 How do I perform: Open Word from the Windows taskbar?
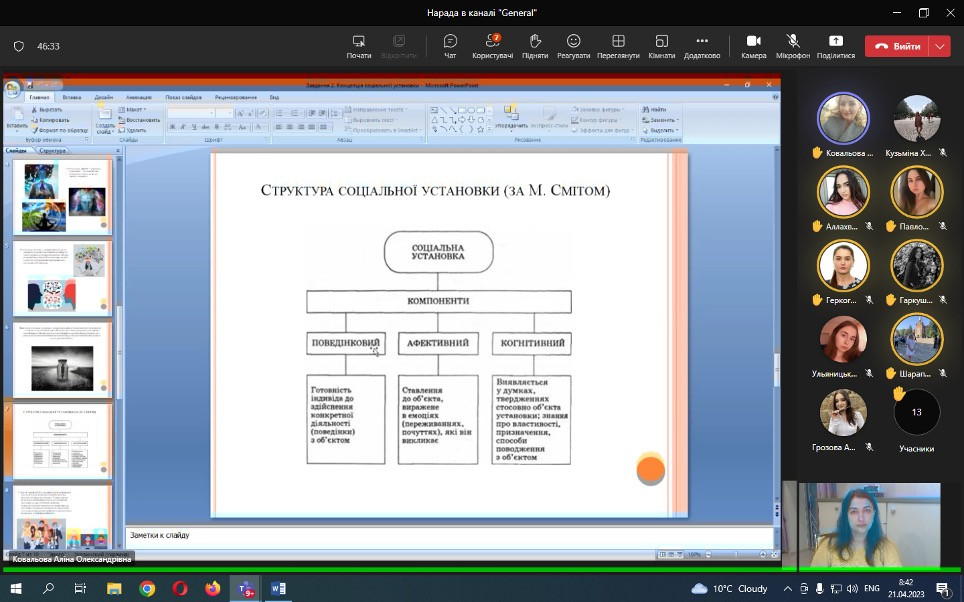(x=278, y=589)
